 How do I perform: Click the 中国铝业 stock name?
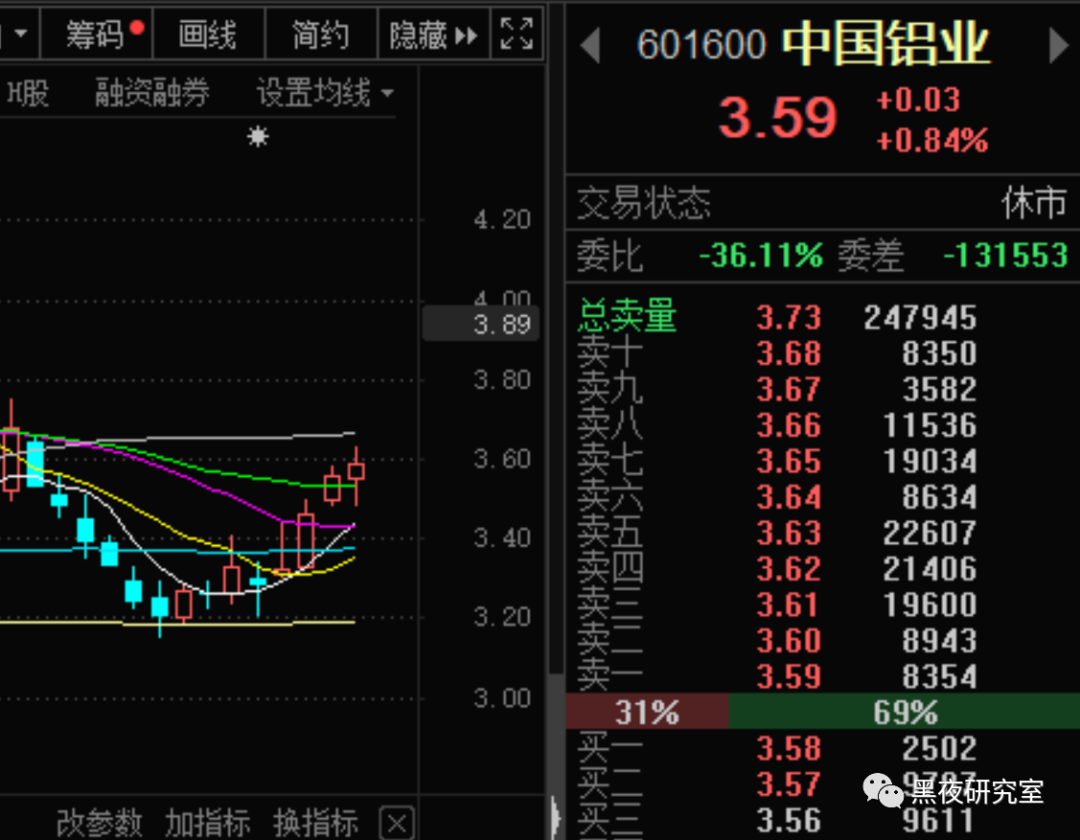click(886, 43)
